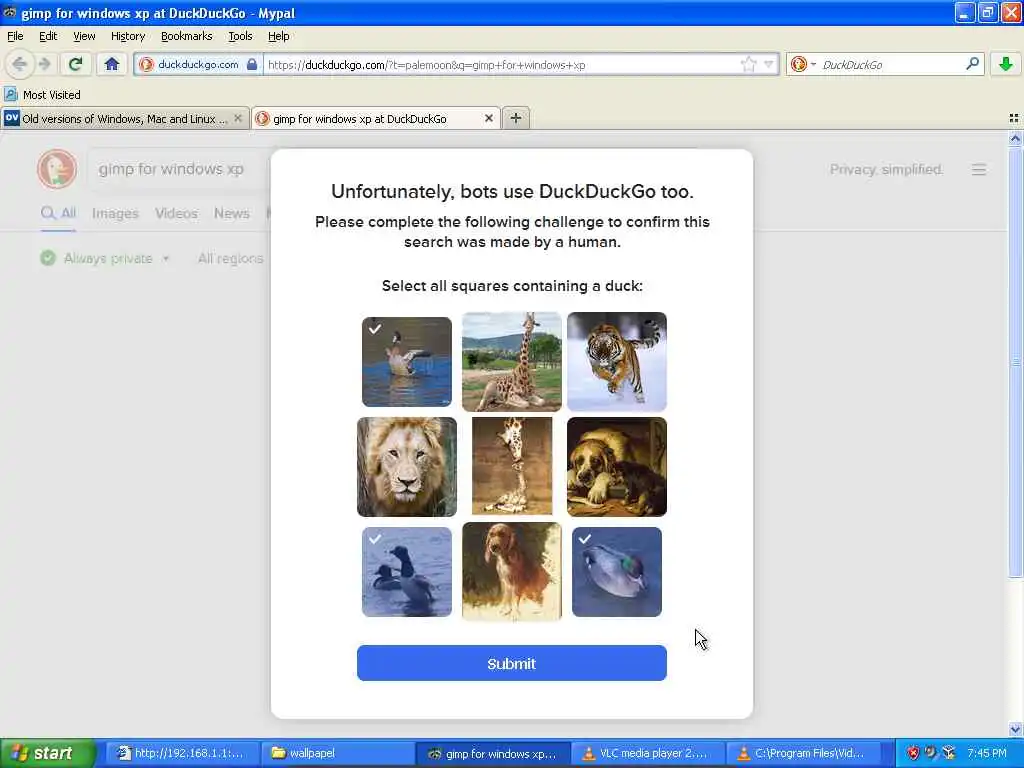Select the lion face square

pos(406,467)
